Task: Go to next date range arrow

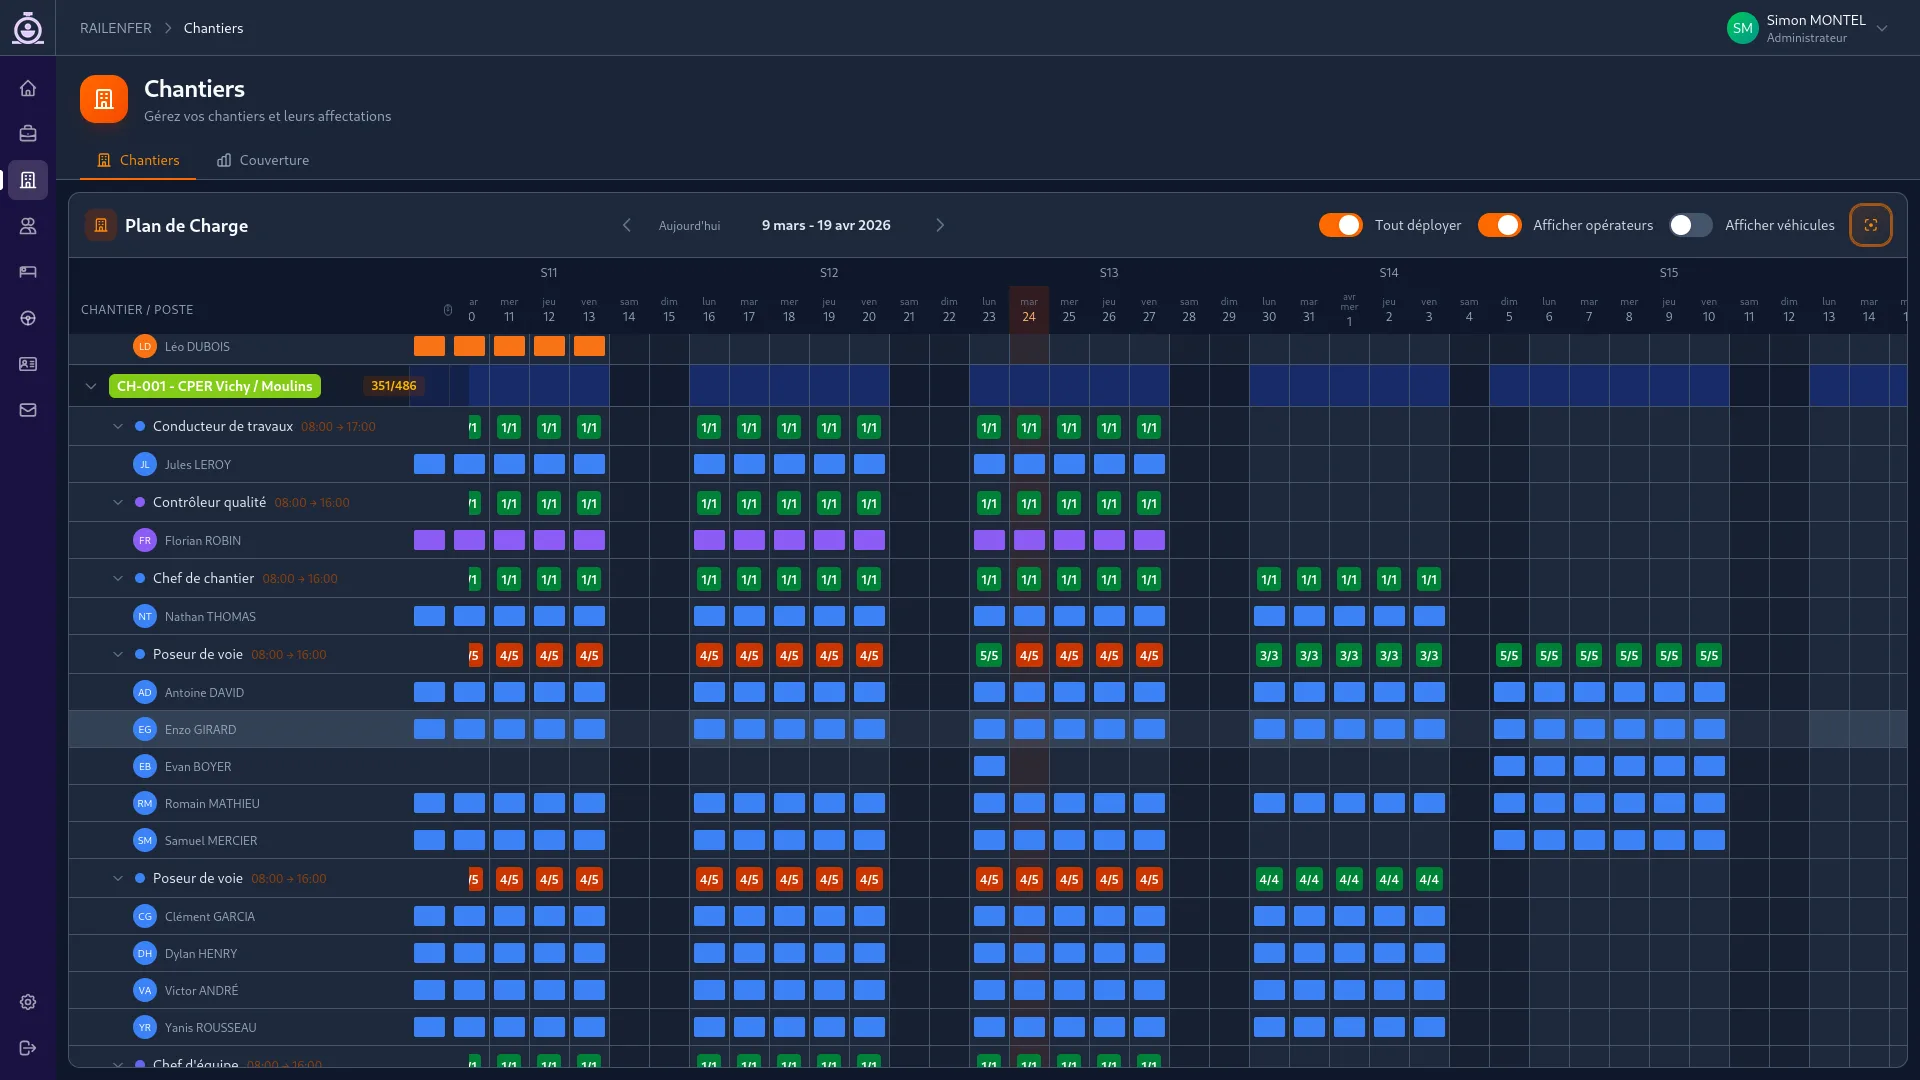Action: (x=940, y=225)
